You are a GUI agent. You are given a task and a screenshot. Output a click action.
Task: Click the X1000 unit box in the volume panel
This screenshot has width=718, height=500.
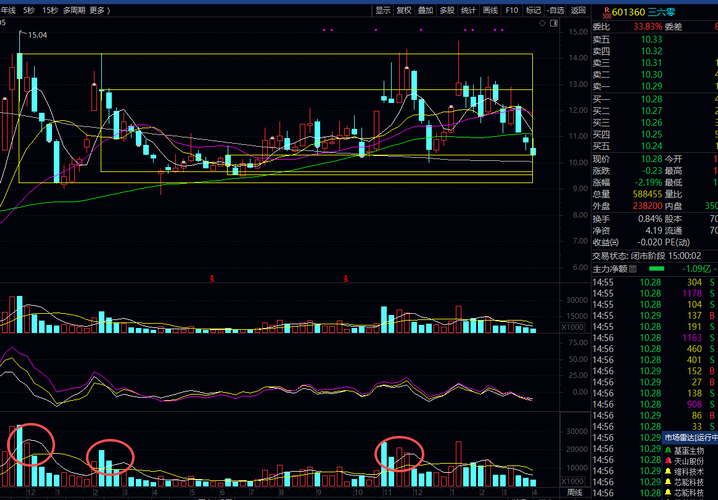(572, 327)
